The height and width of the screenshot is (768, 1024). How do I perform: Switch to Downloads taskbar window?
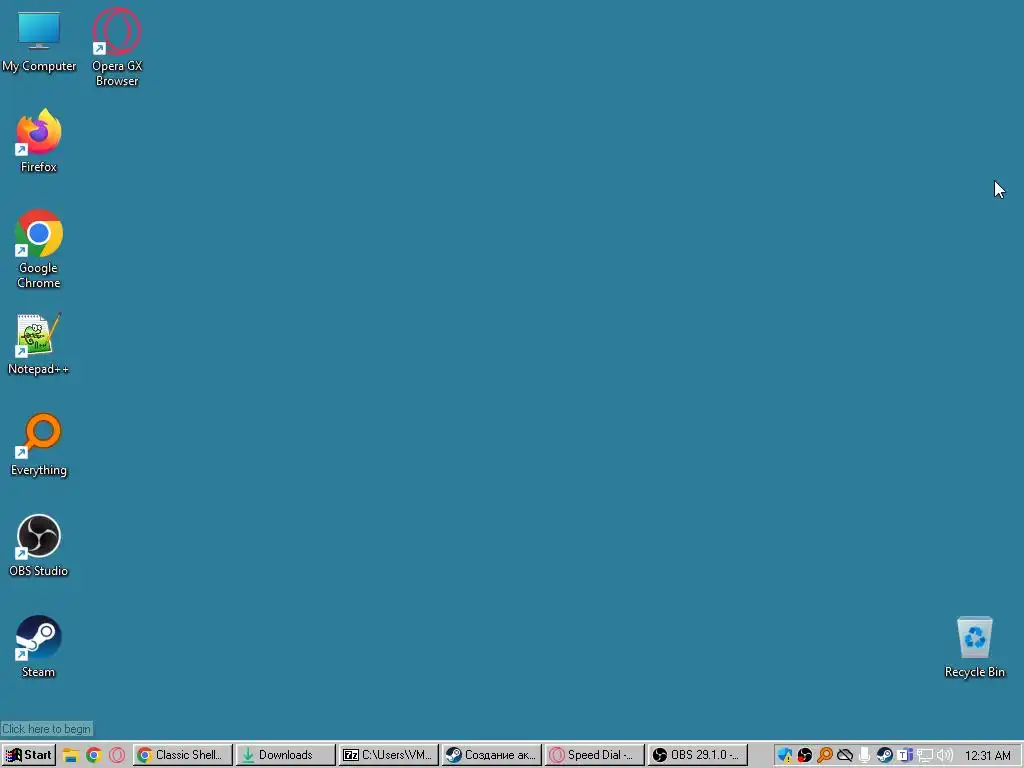point(285,755)
